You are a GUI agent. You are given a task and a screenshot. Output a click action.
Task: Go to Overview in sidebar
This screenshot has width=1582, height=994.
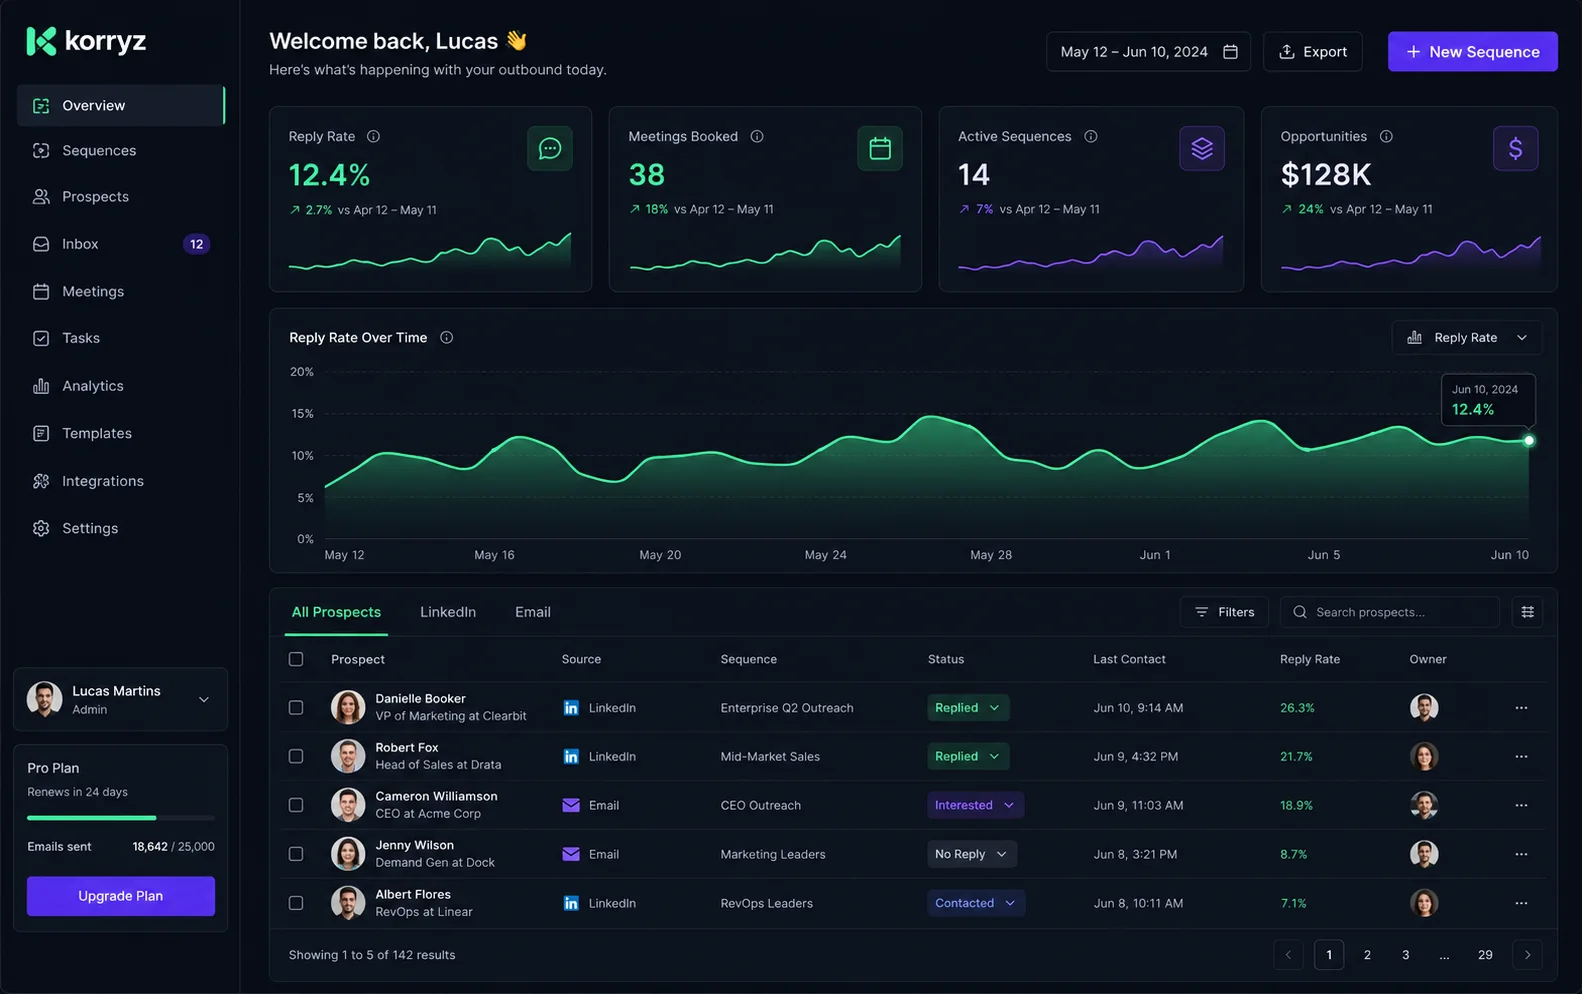[x=121, y=105]
